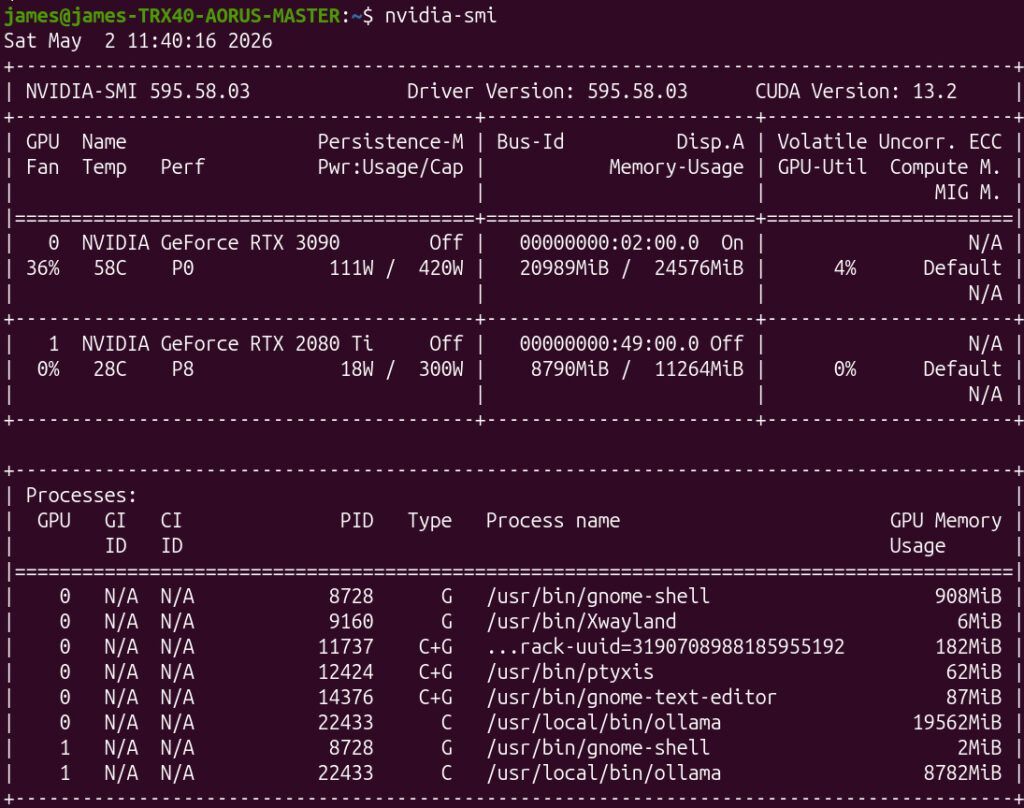Click the Memory-Usage header
Screen dimensions: 1024x808
676,167
